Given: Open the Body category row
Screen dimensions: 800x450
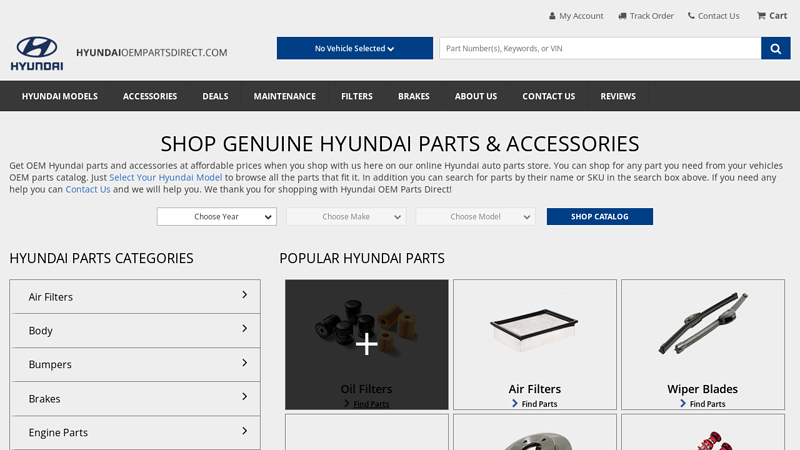Looking at the screenshot, I should pos(135,331).
